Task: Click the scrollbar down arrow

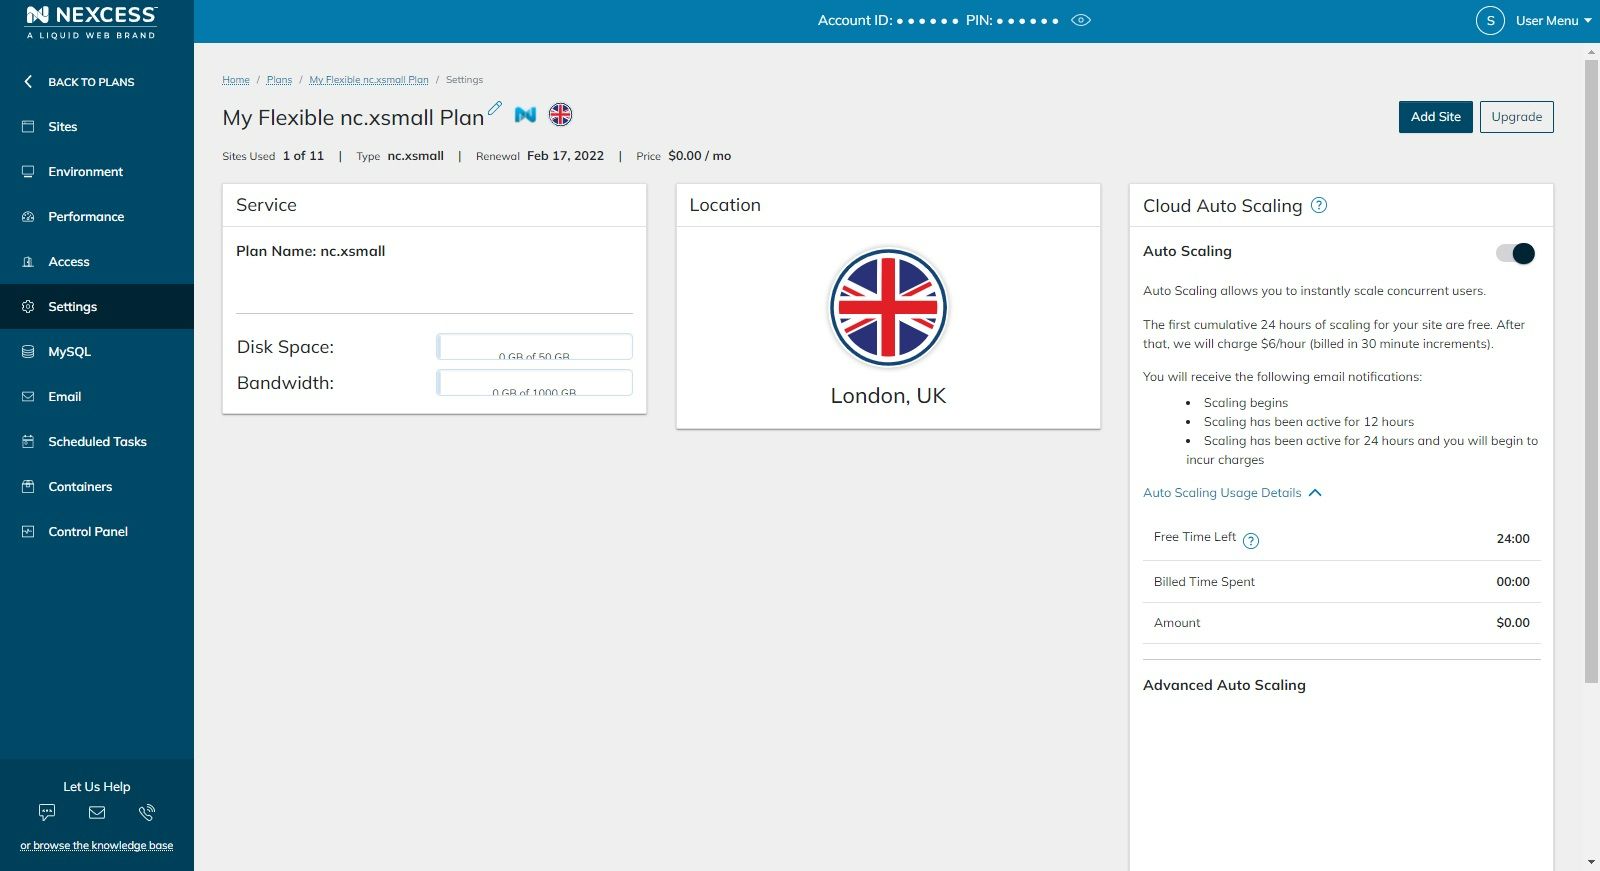Action: (1591, 862)
